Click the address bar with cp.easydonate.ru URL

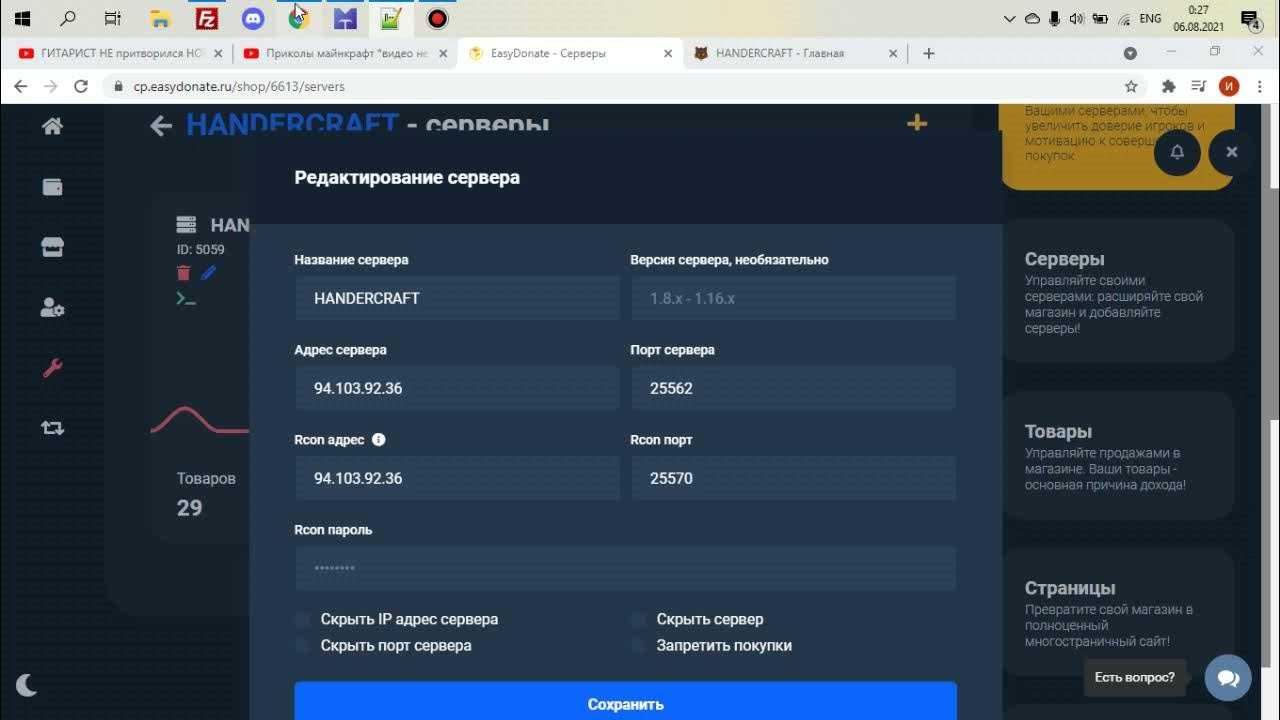point(610,87)
